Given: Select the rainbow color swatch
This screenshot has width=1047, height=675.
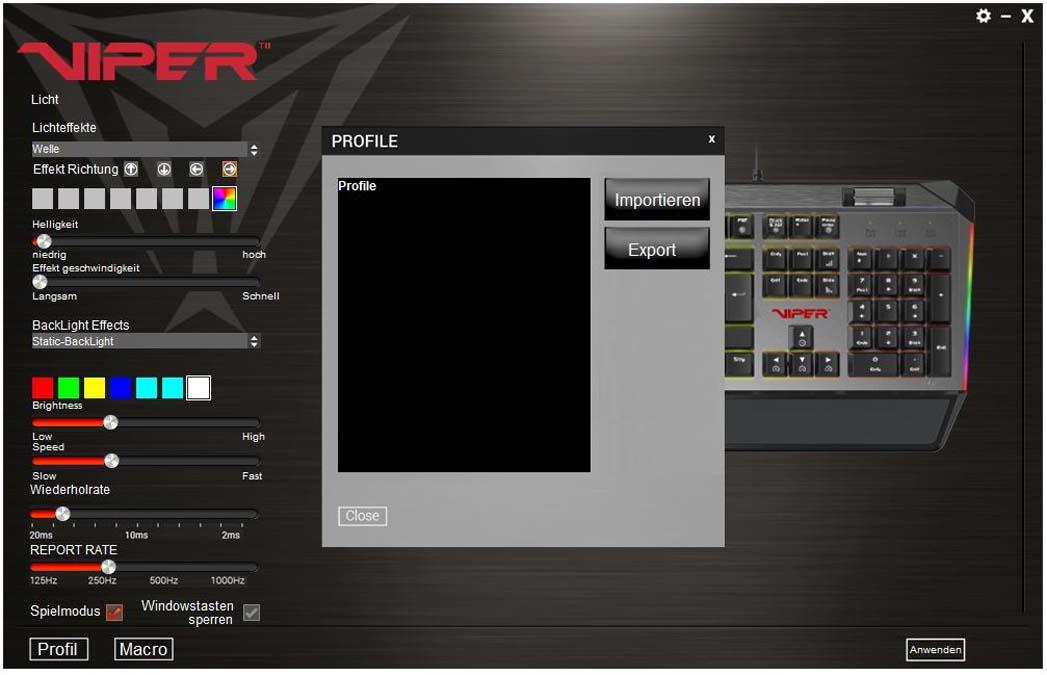Looking at the screenshot, I should tap(224, 198).
